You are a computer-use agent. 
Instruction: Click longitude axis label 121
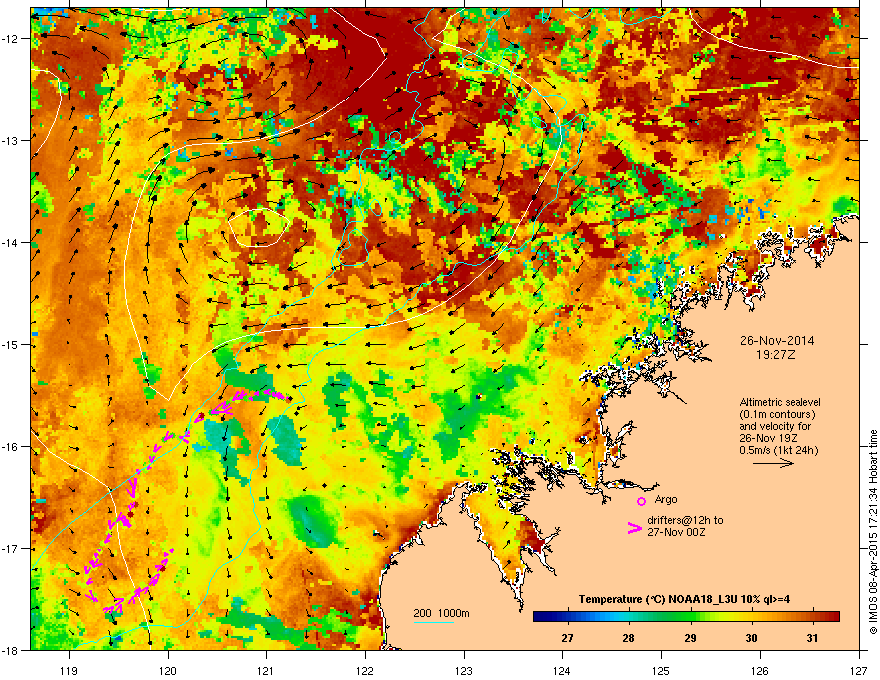pyautogui.click(x=266, y=670)
